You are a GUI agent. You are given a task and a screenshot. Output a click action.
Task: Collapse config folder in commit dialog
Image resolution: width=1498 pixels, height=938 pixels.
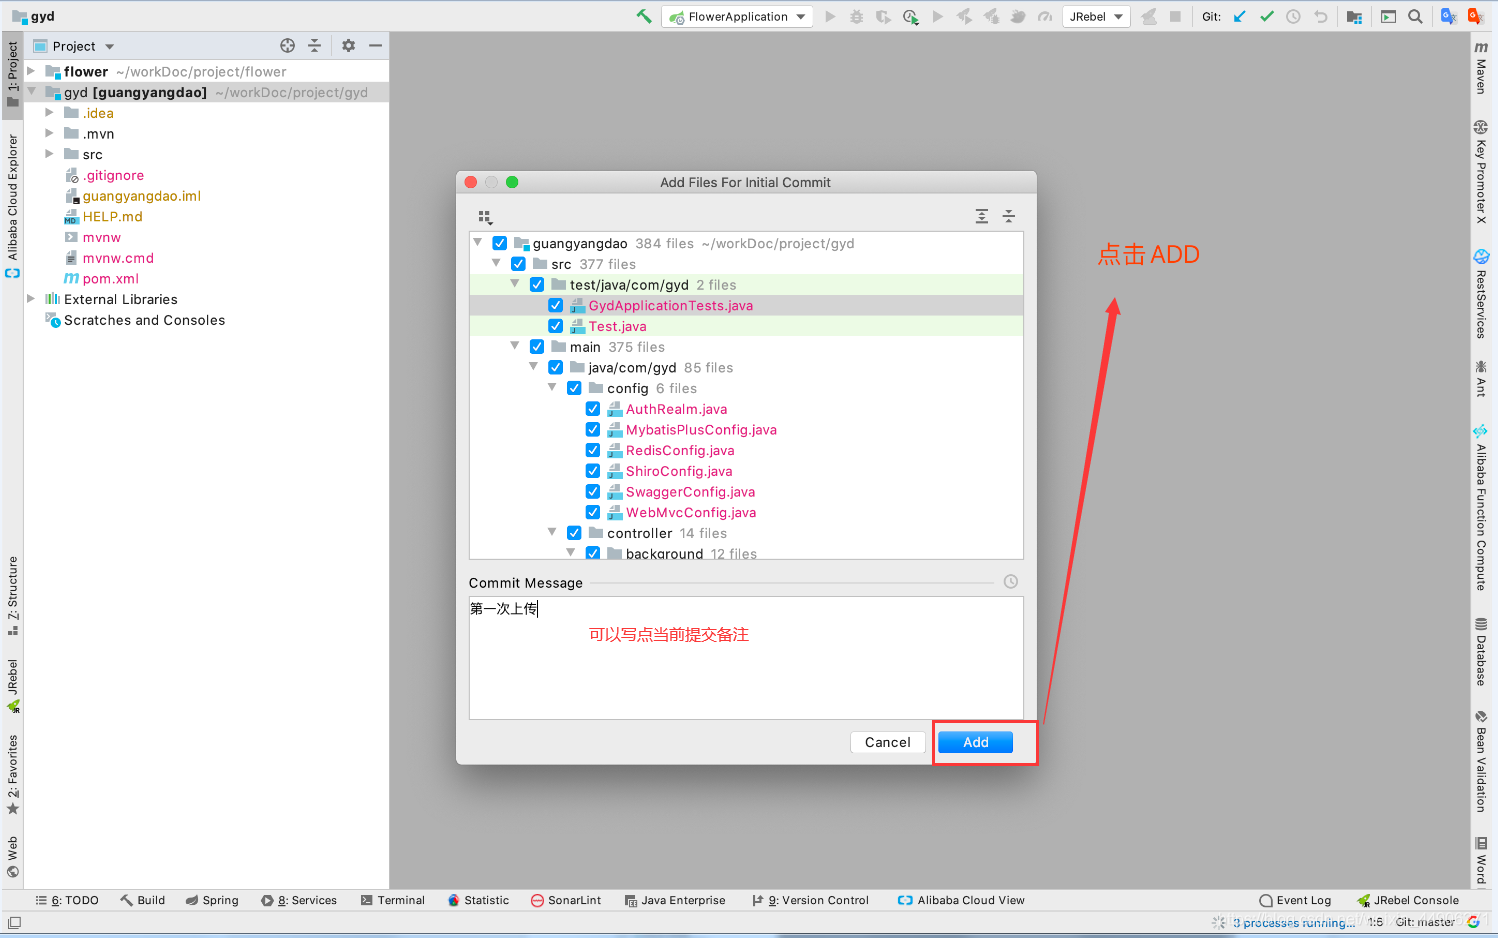552,387
